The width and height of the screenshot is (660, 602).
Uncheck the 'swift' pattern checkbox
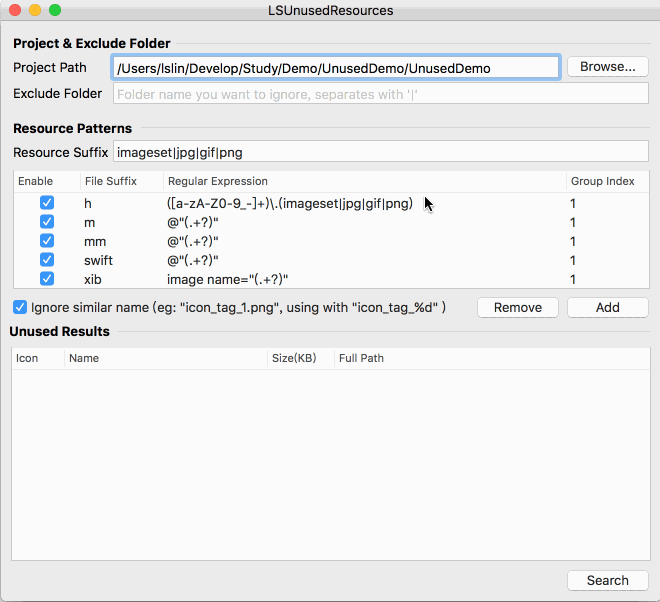tap(46, 260)
